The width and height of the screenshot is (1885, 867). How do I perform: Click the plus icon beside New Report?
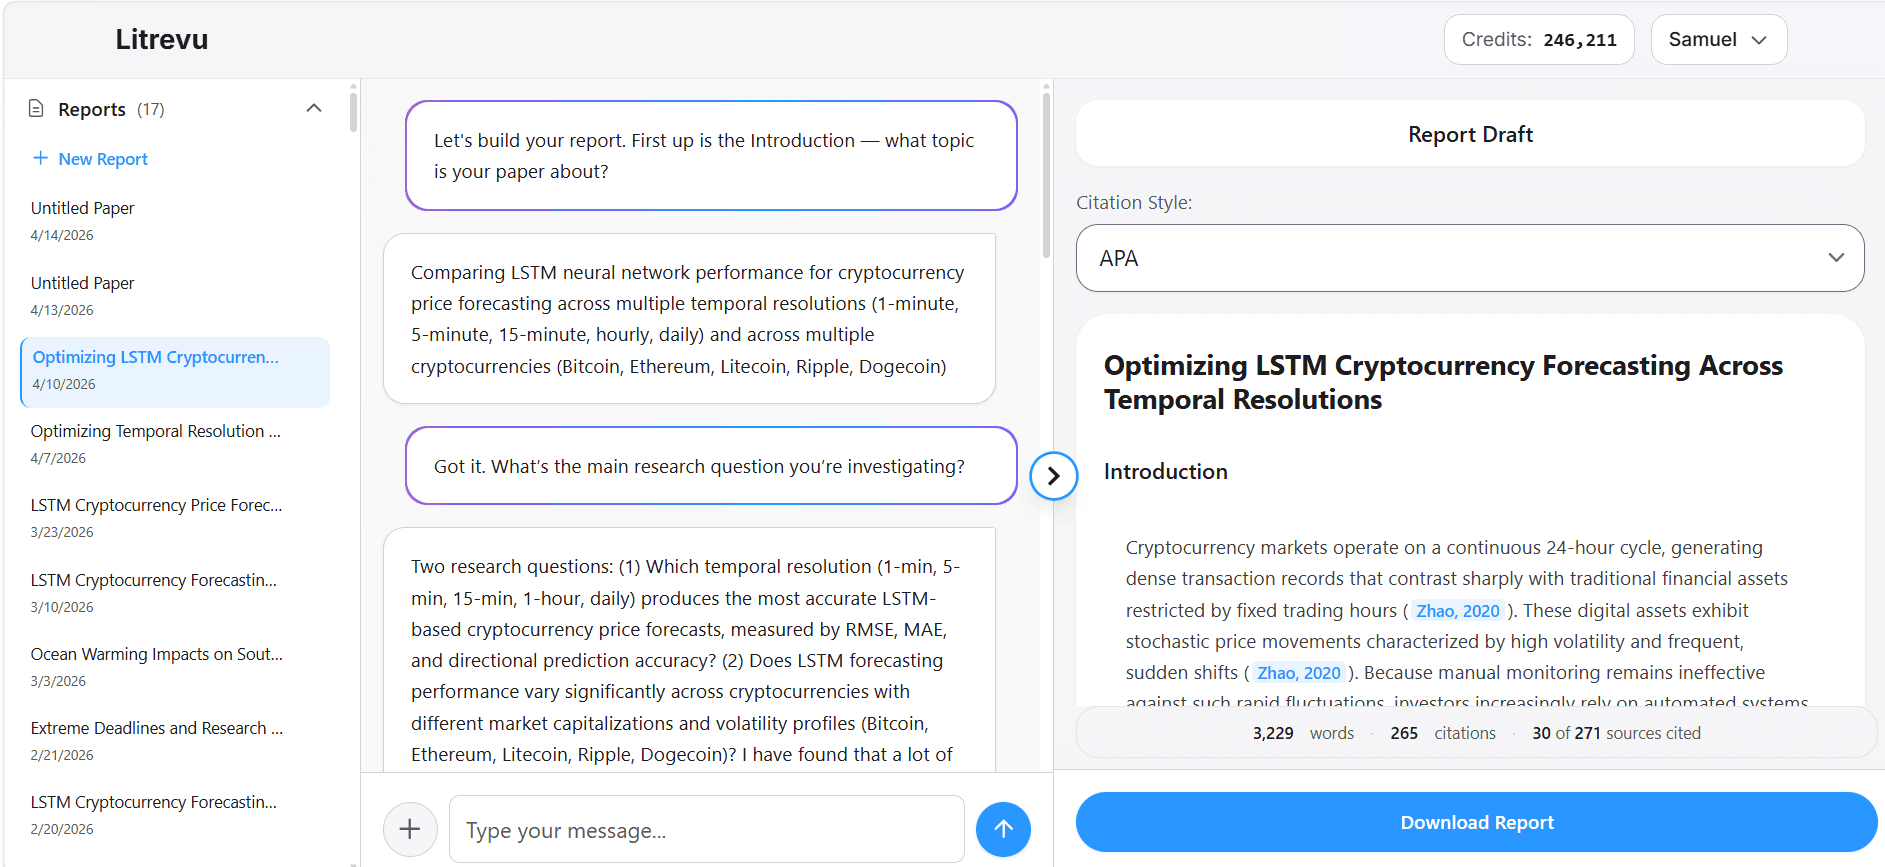(x=40, y=158)
